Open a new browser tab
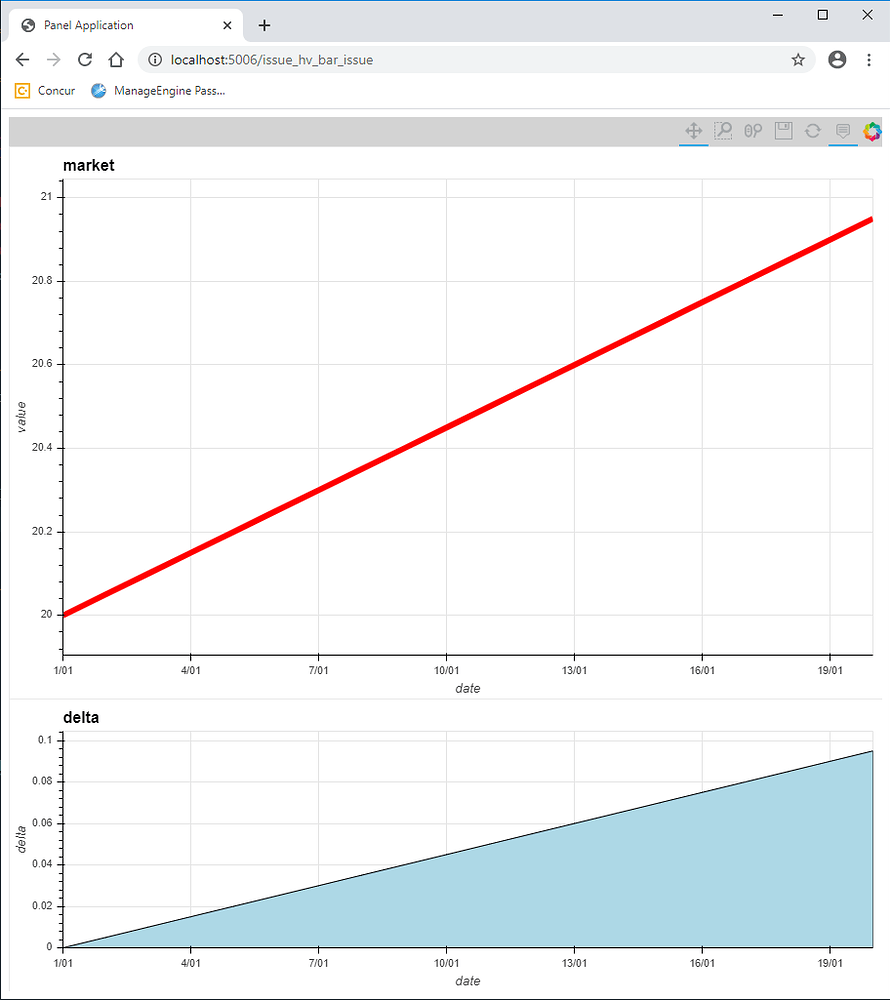Screen dimensions: 890x1000 264,24
